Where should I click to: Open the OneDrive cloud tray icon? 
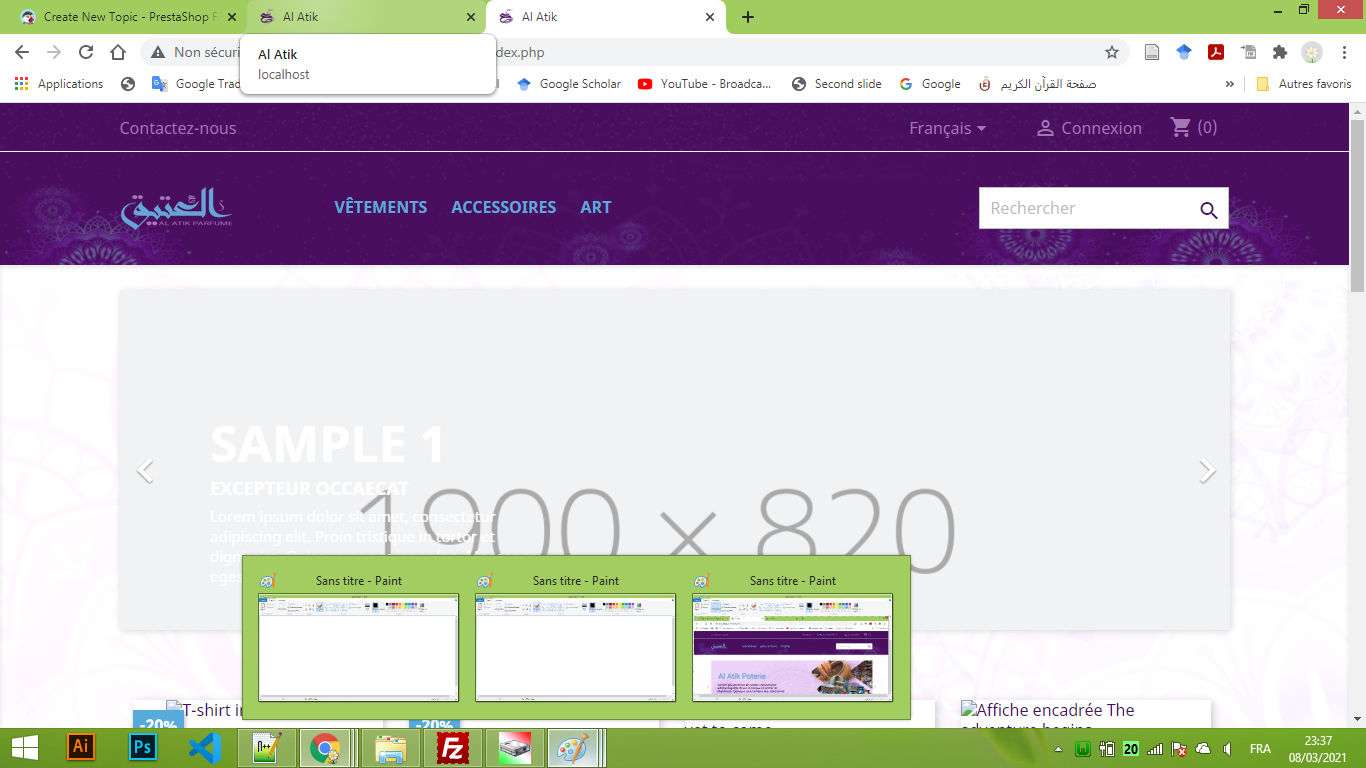(x=1203, y=749)
